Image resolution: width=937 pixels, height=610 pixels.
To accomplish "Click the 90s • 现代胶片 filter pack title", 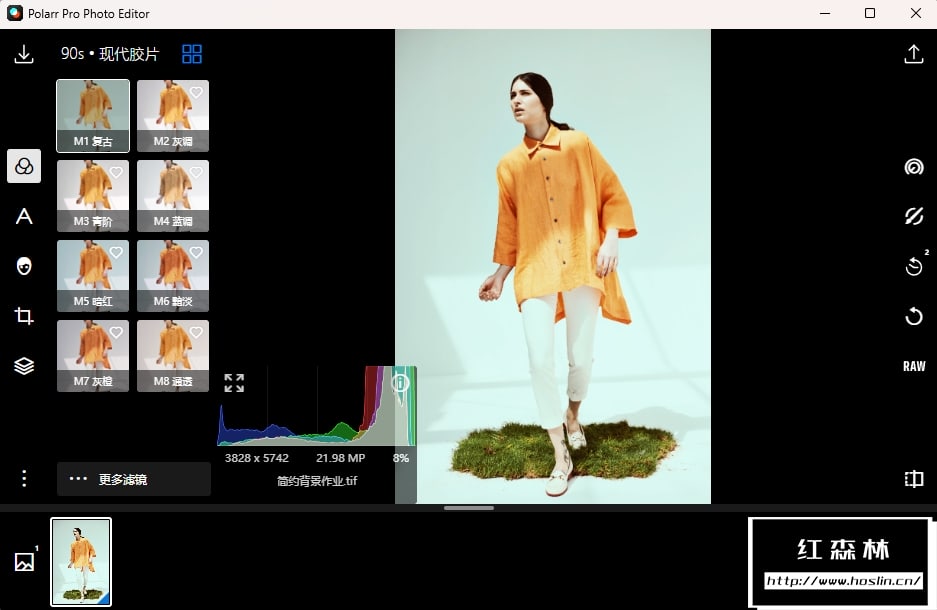I will point(110,54).
